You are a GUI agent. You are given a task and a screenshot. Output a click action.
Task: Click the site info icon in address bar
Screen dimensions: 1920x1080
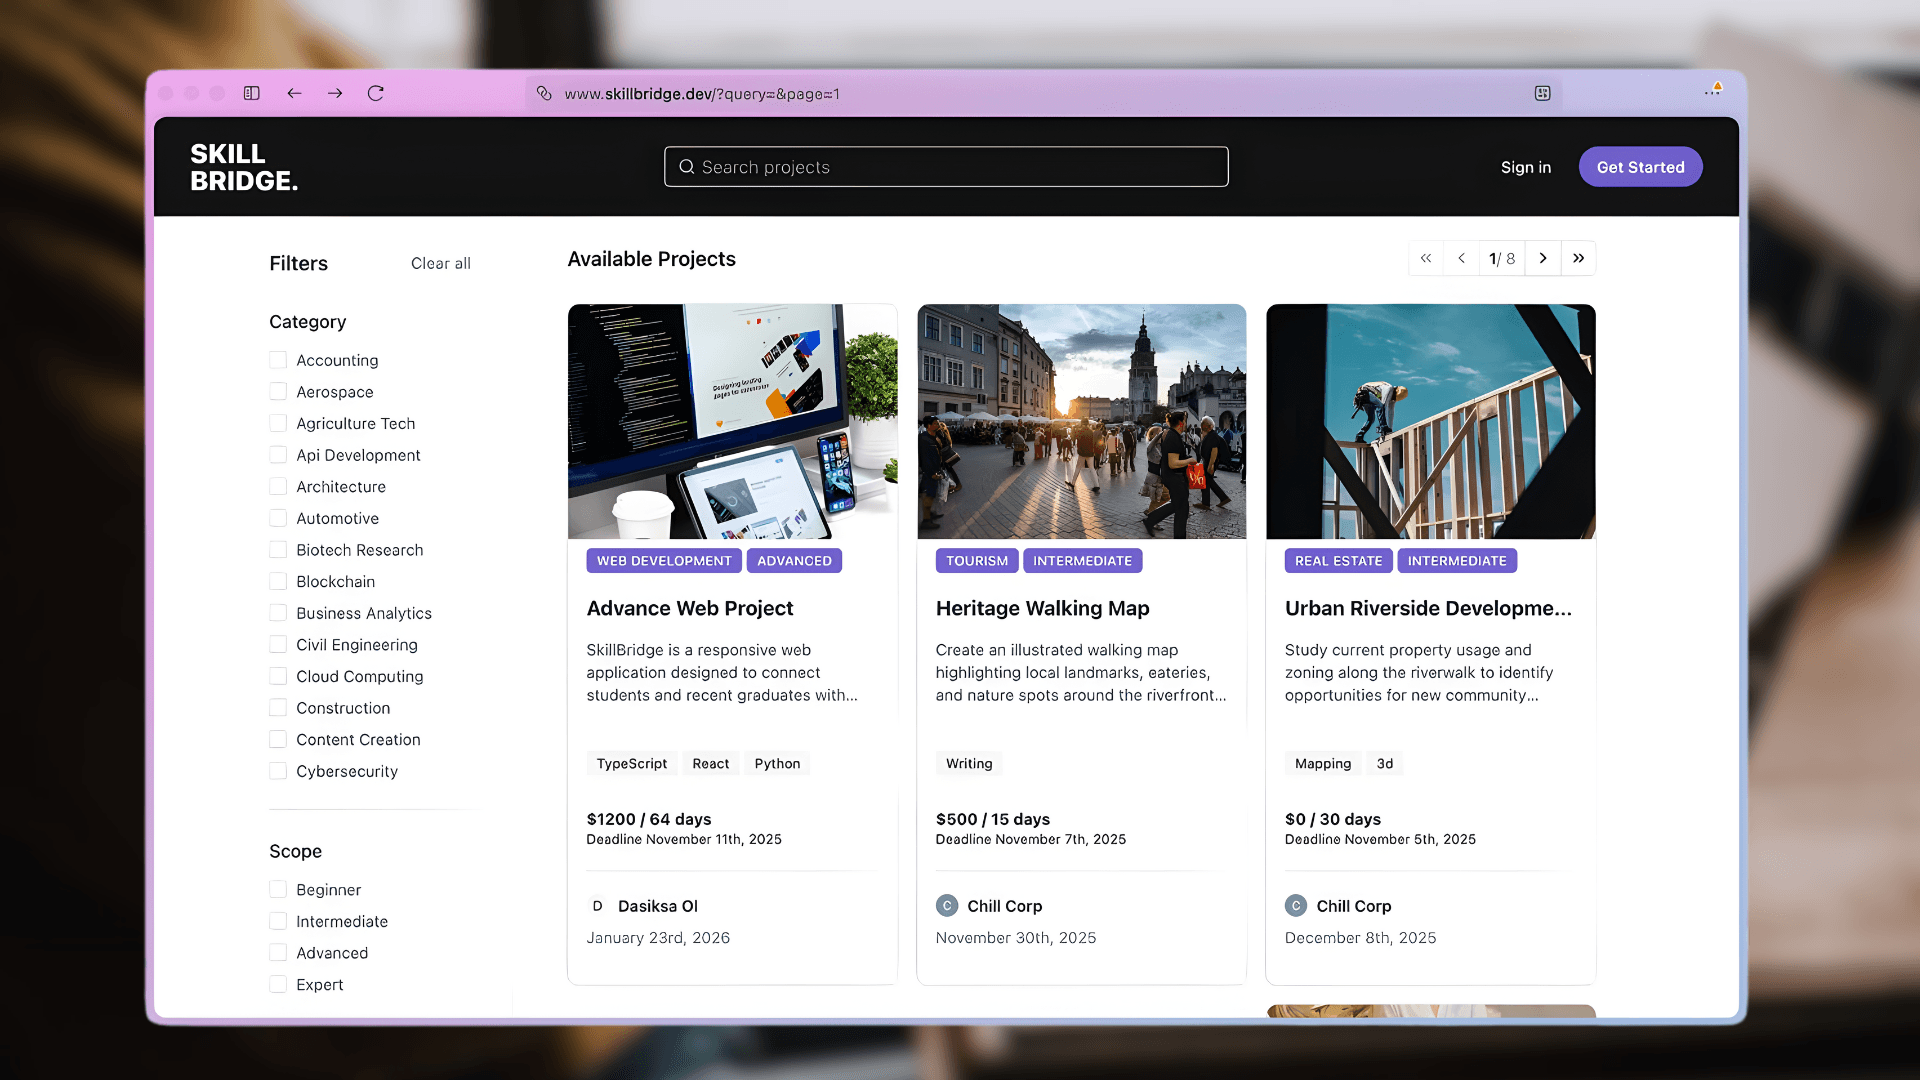[x=544, y=93]
